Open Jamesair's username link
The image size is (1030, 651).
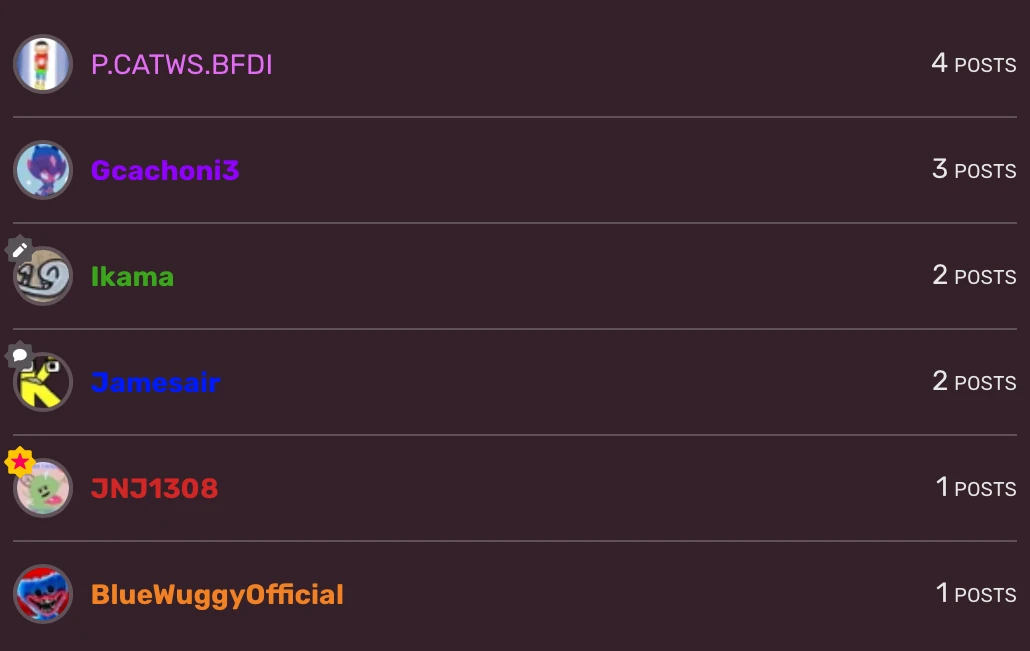156,382
